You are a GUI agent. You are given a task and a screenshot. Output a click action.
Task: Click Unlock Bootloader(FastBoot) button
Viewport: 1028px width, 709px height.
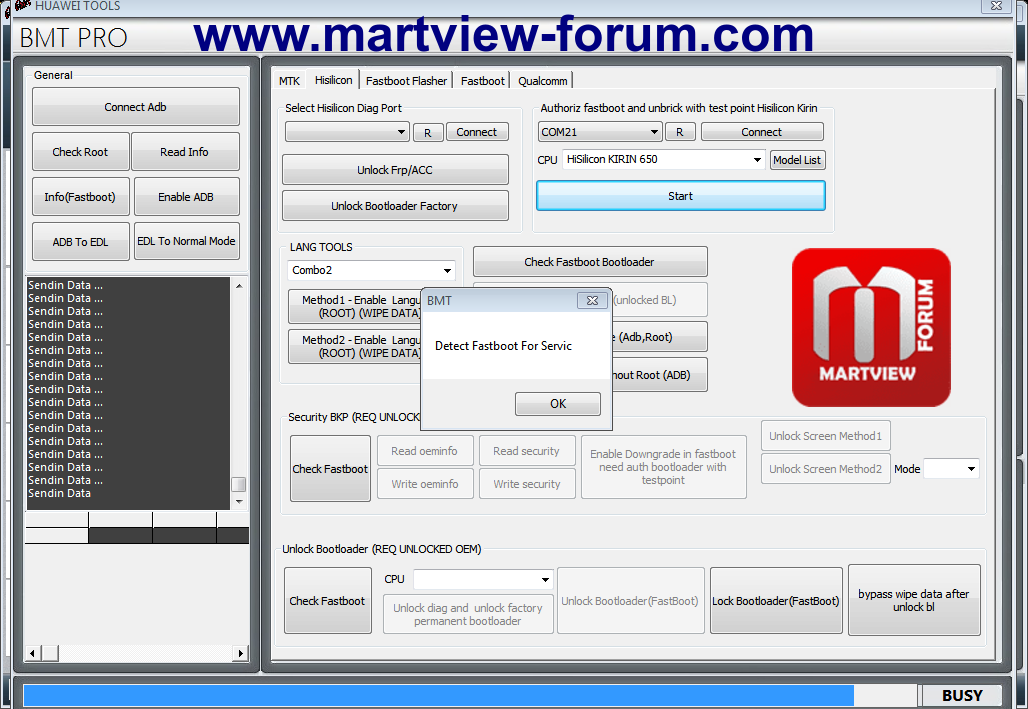[631, 601]
